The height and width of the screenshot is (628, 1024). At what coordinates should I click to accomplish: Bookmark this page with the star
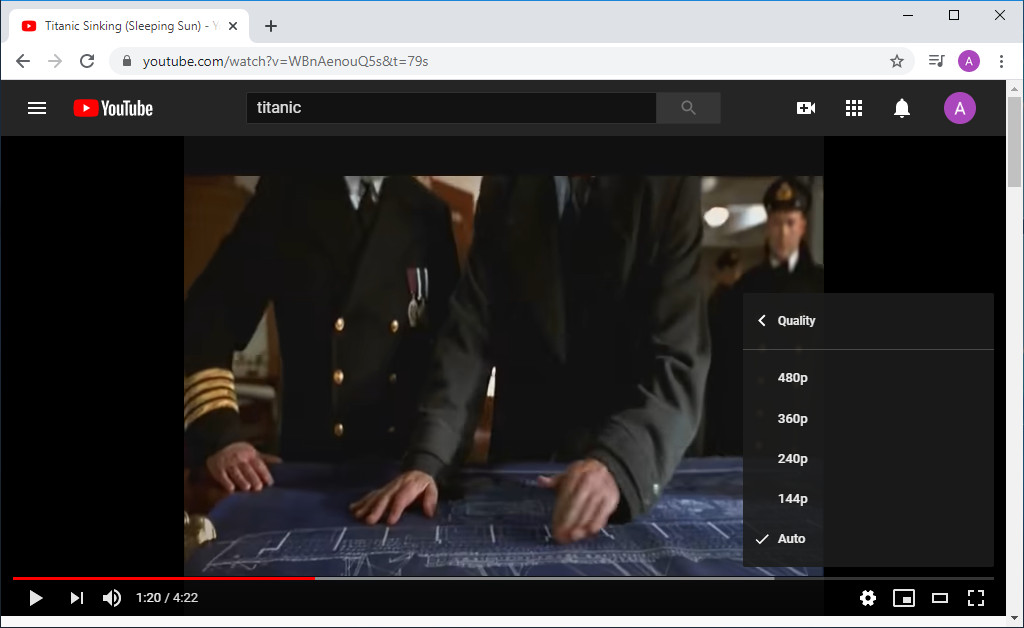(x=897, y=61)
